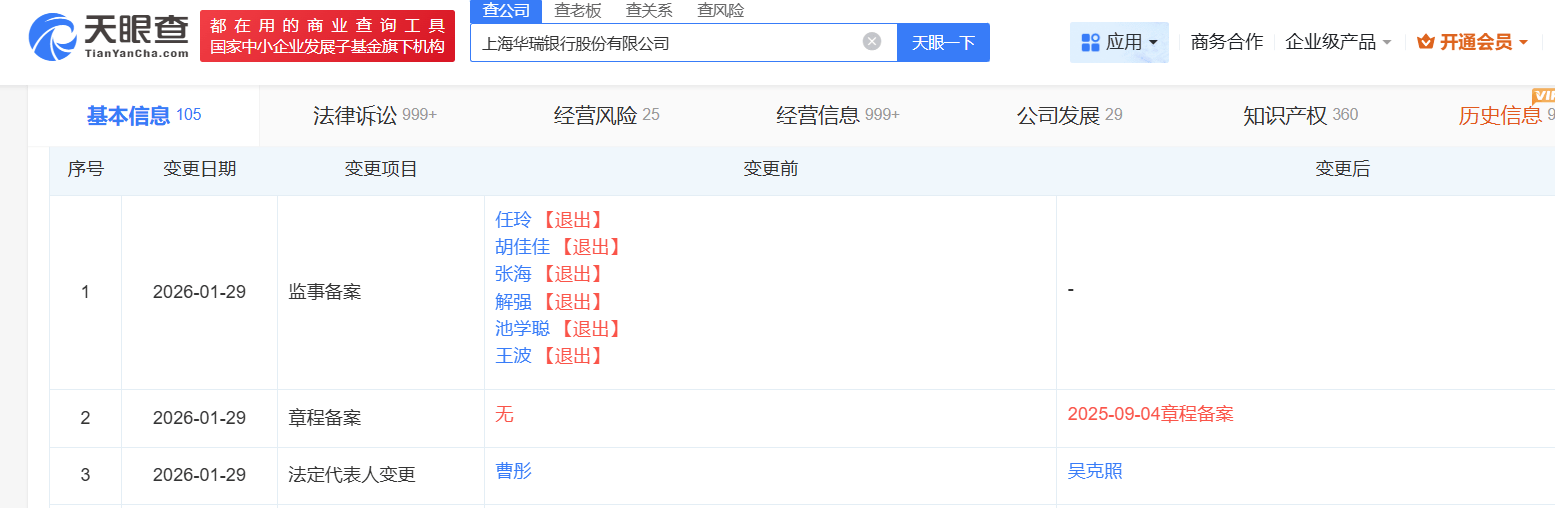Image resolution: width=1555 pixels, height=508 pixels.
Task: Expand the 应用 dropdown menu
Action: [1119, 42]
